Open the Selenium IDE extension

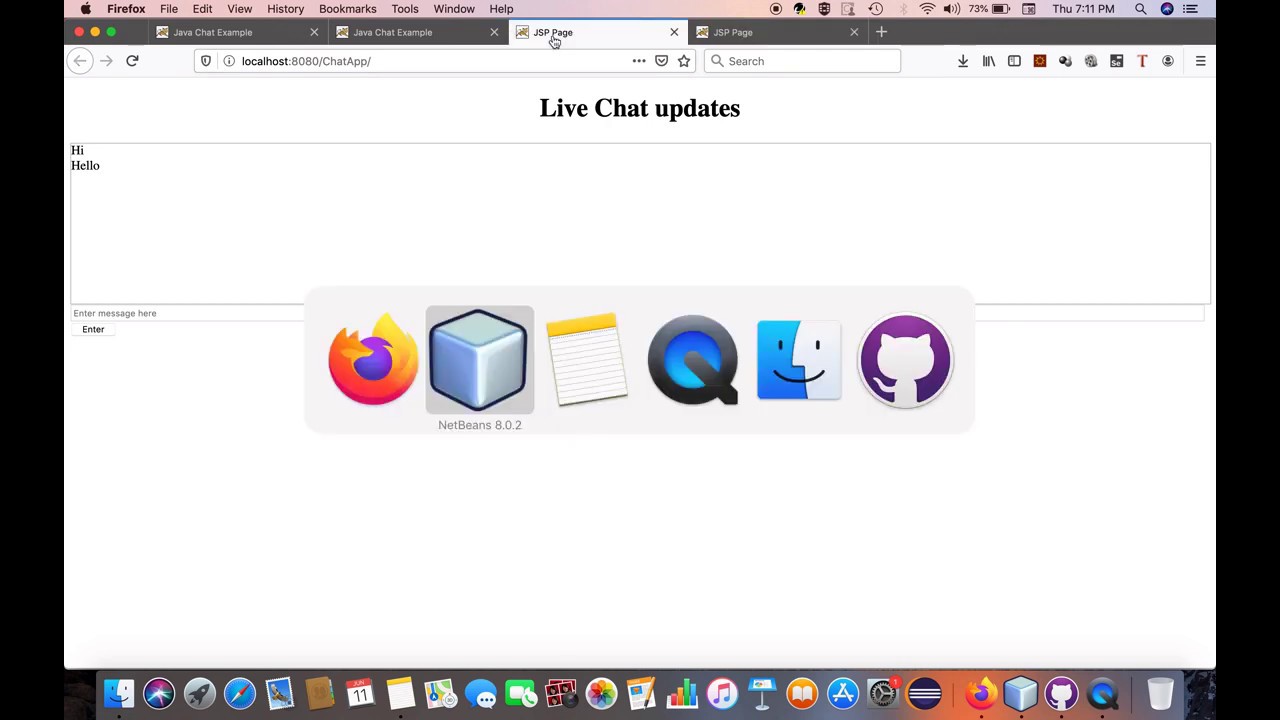click(1116, 61)
